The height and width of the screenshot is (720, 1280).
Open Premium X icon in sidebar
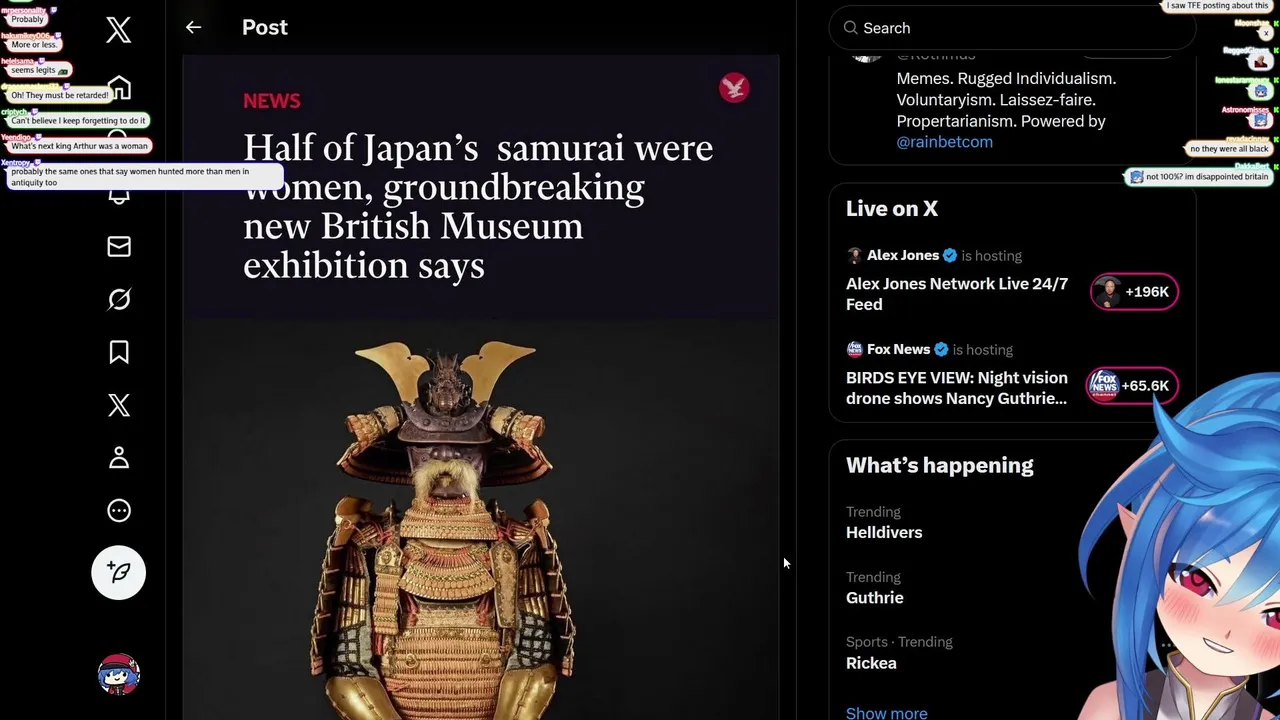point(119,405)
